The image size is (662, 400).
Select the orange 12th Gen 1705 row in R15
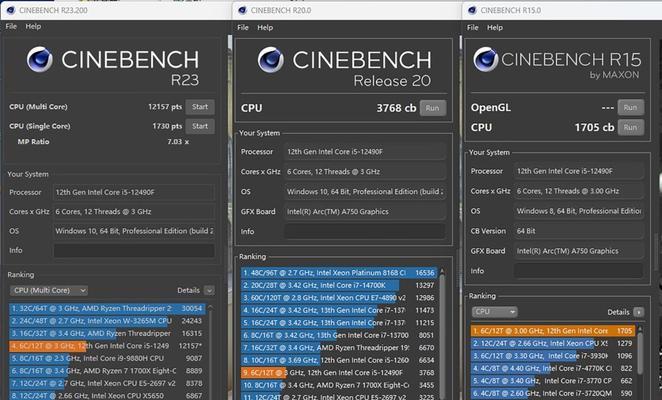click(553, 331)
